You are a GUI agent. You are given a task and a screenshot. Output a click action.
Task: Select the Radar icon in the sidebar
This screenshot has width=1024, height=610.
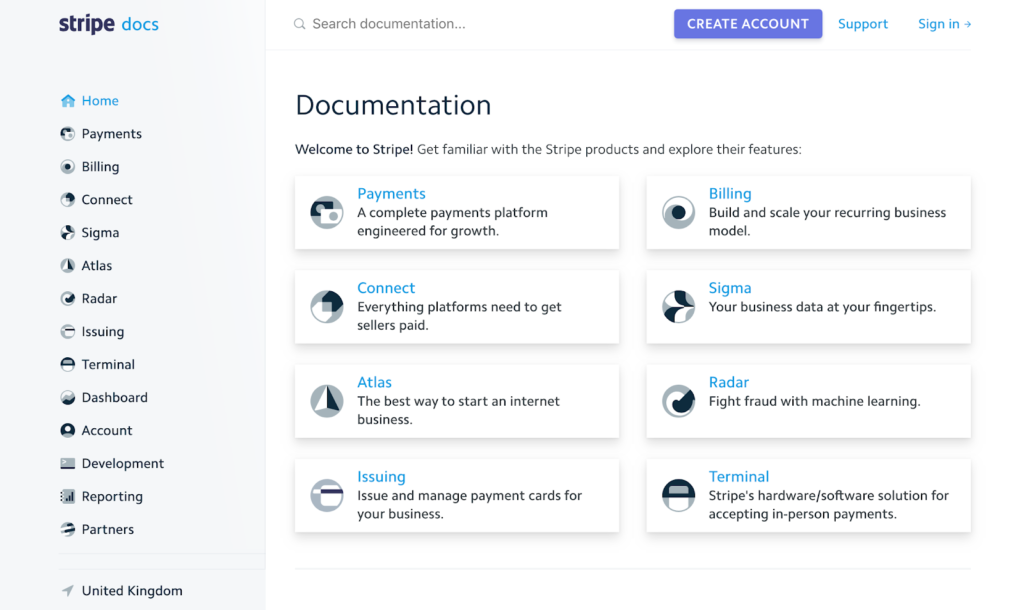[66, 298]
